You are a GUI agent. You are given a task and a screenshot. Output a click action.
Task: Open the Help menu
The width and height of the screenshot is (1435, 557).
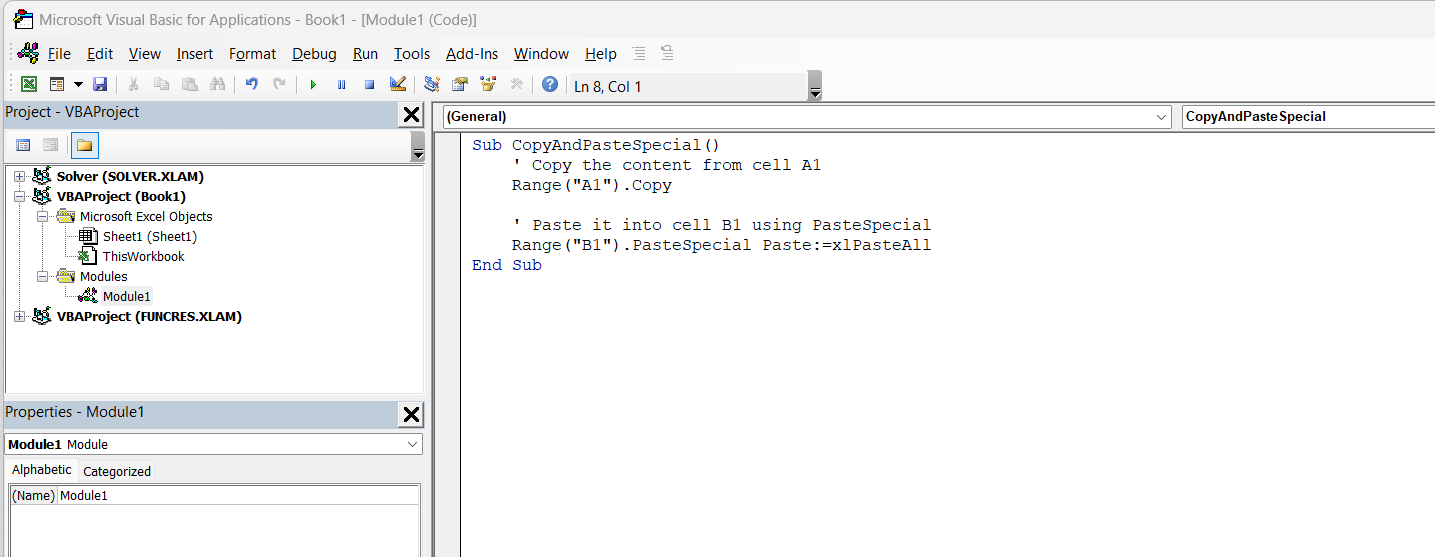tap(601, 54)
